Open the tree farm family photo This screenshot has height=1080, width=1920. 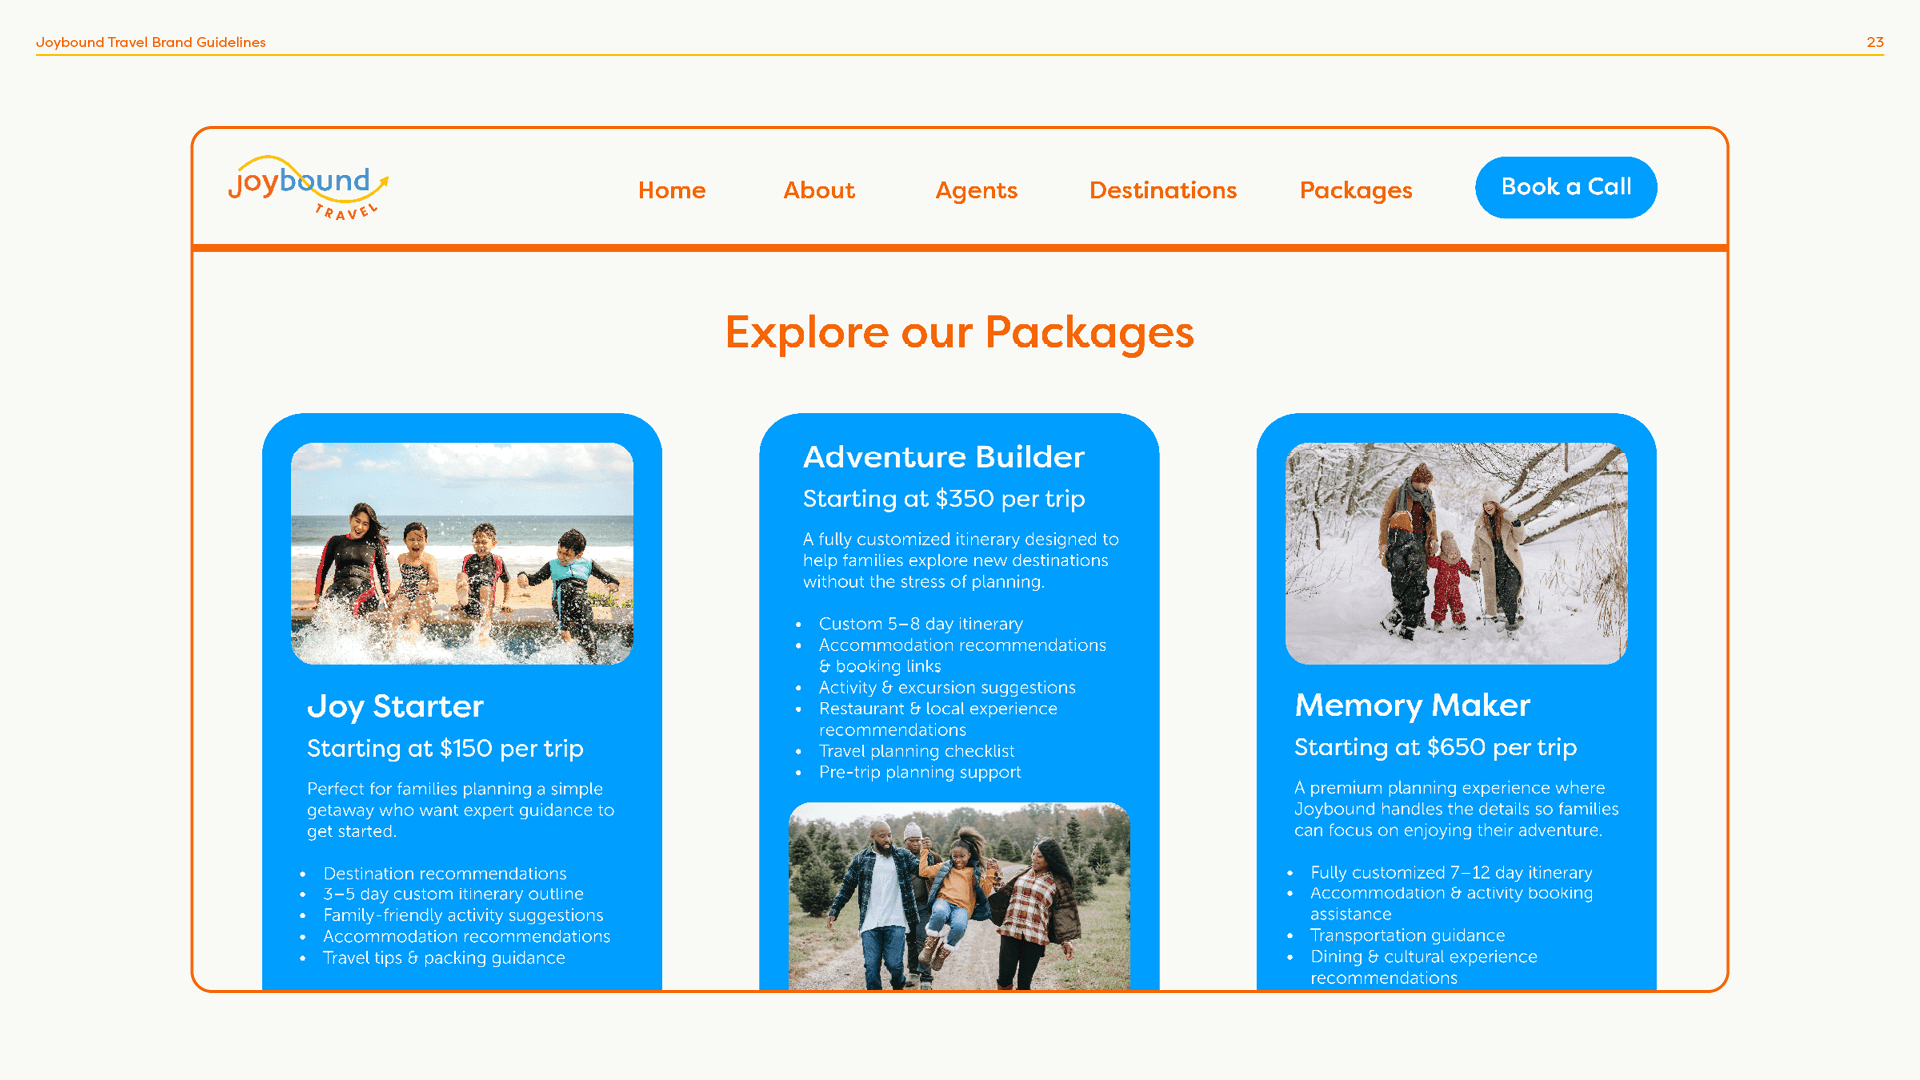[x=959, y=896]
